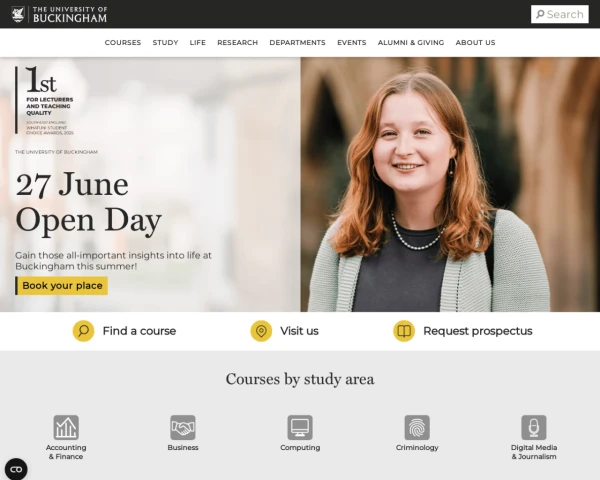Image resolution: width=600 pixels, height=480 pixels.
Task: Click the 'Gain those all-important insights' text
Action: click(x=113, y=261)
